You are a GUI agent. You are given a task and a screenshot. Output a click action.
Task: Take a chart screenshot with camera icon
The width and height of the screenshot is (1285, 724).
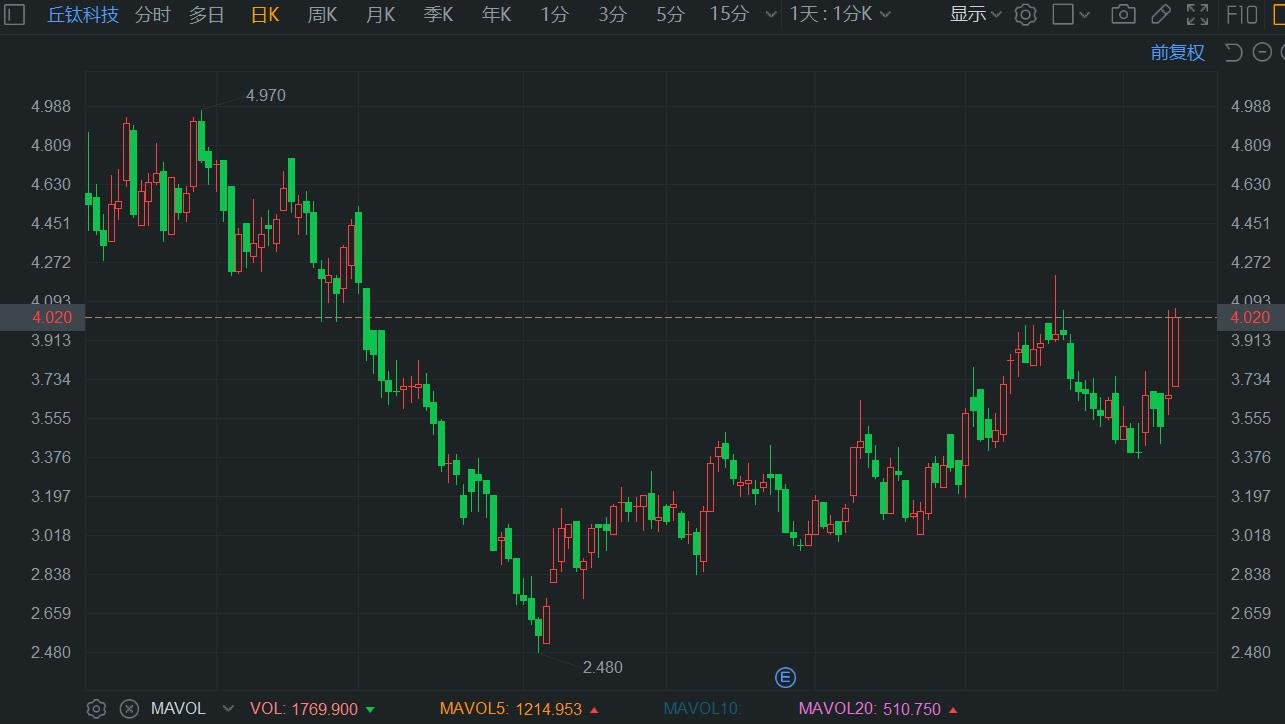(1123, 14)
